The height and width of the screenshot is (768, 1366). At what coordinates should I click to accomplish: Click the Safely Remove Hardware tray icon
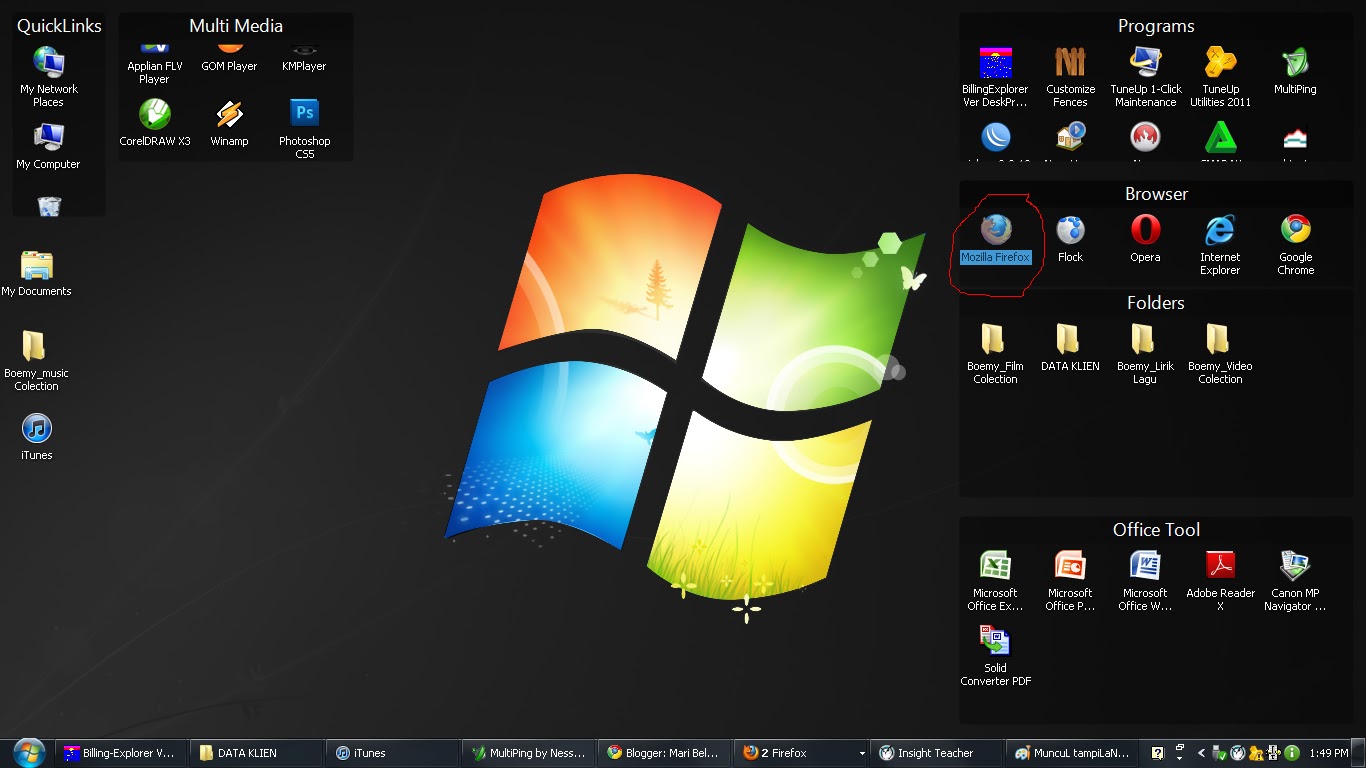[1218, 753]
